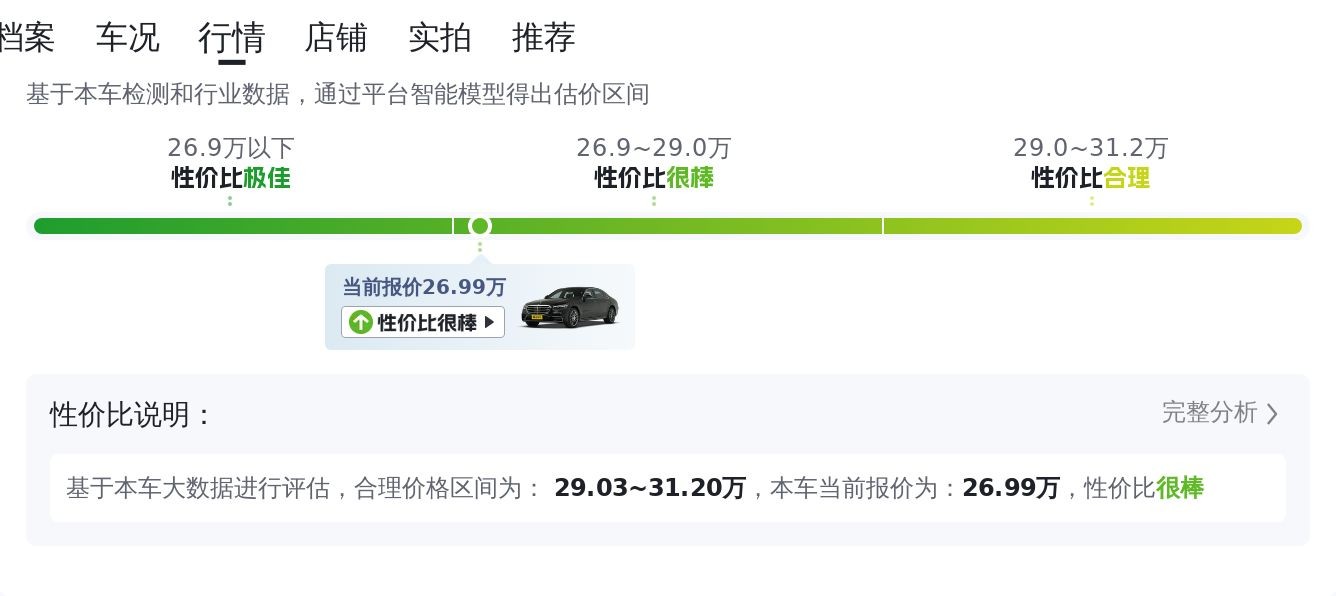Click the circular marker on the price bar
The width and height of the screenshot is (1336, 596).
pyautogui.click(x=480, y=226)
